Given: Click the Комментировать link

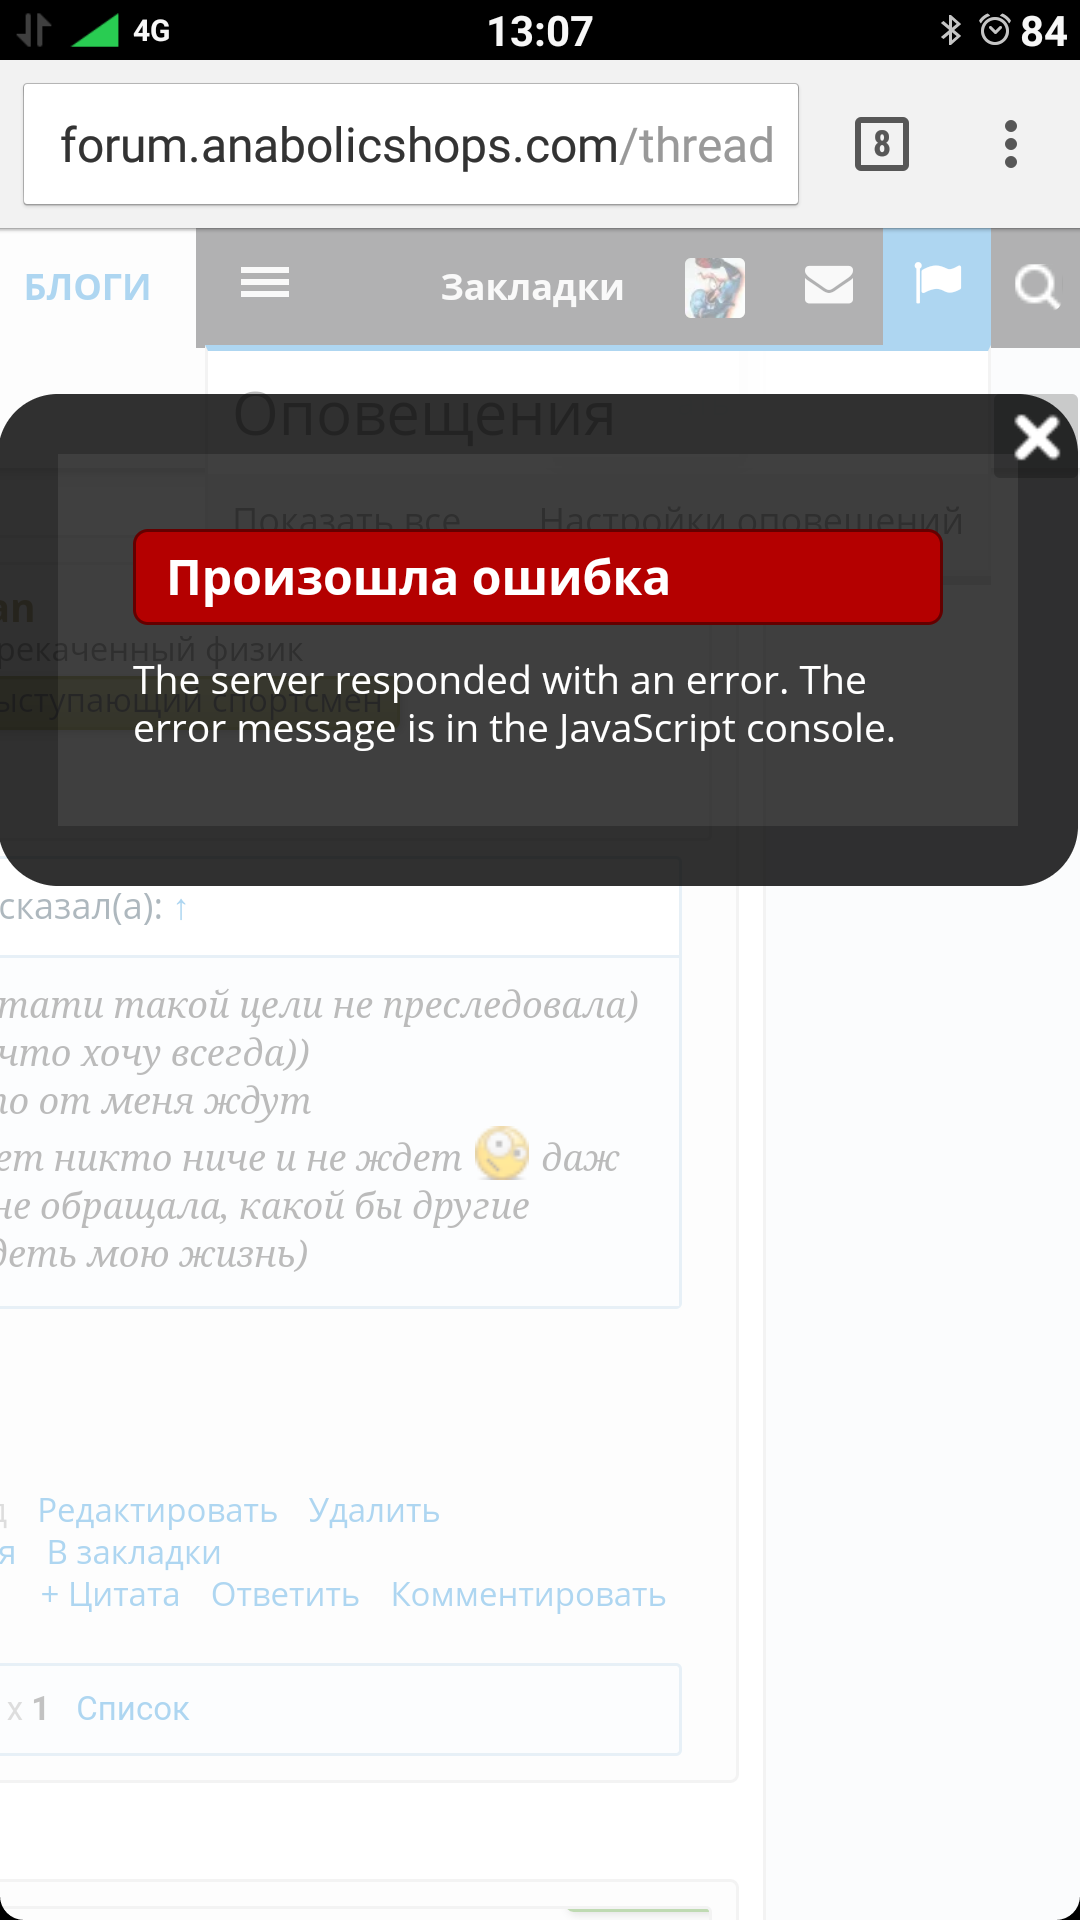Looking at the screenshot, I should [x=528, y=1595].
